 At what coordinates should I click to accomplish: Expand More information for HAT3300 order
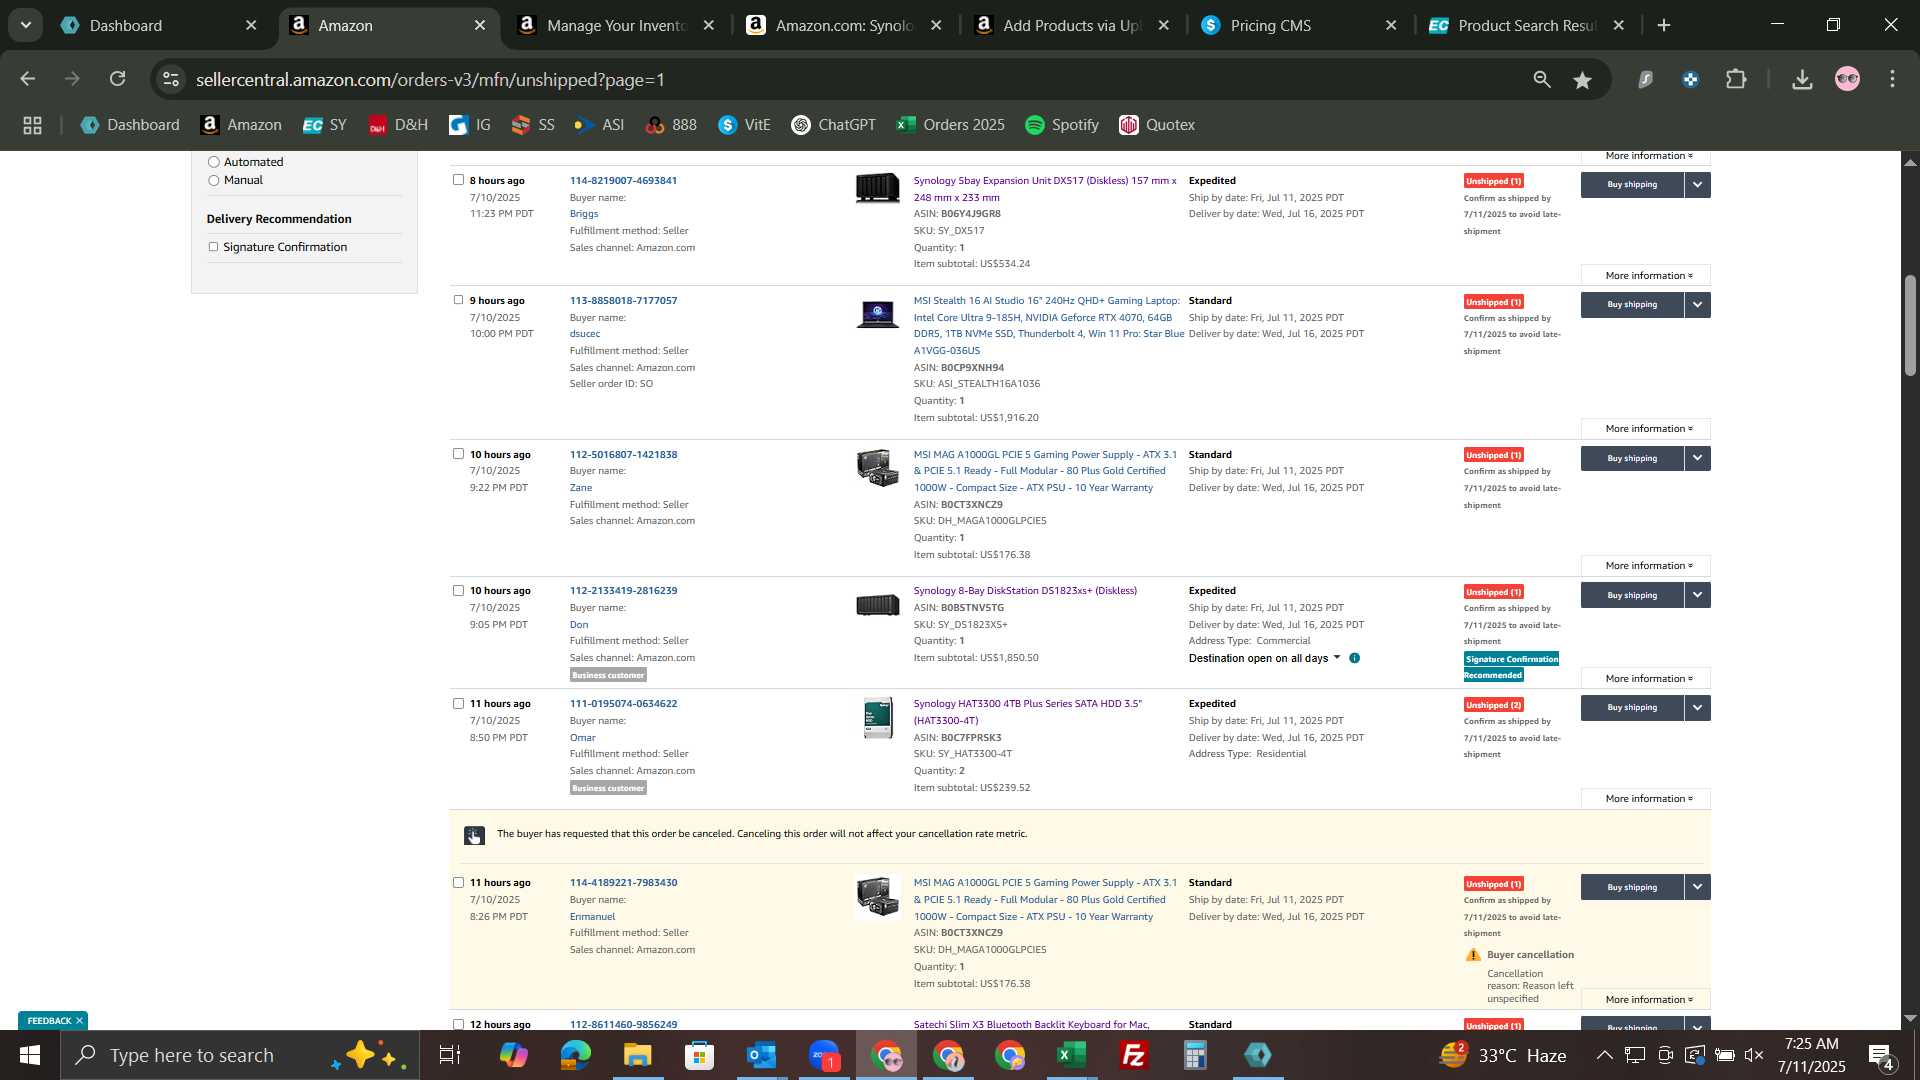(x=1648, y=799)
